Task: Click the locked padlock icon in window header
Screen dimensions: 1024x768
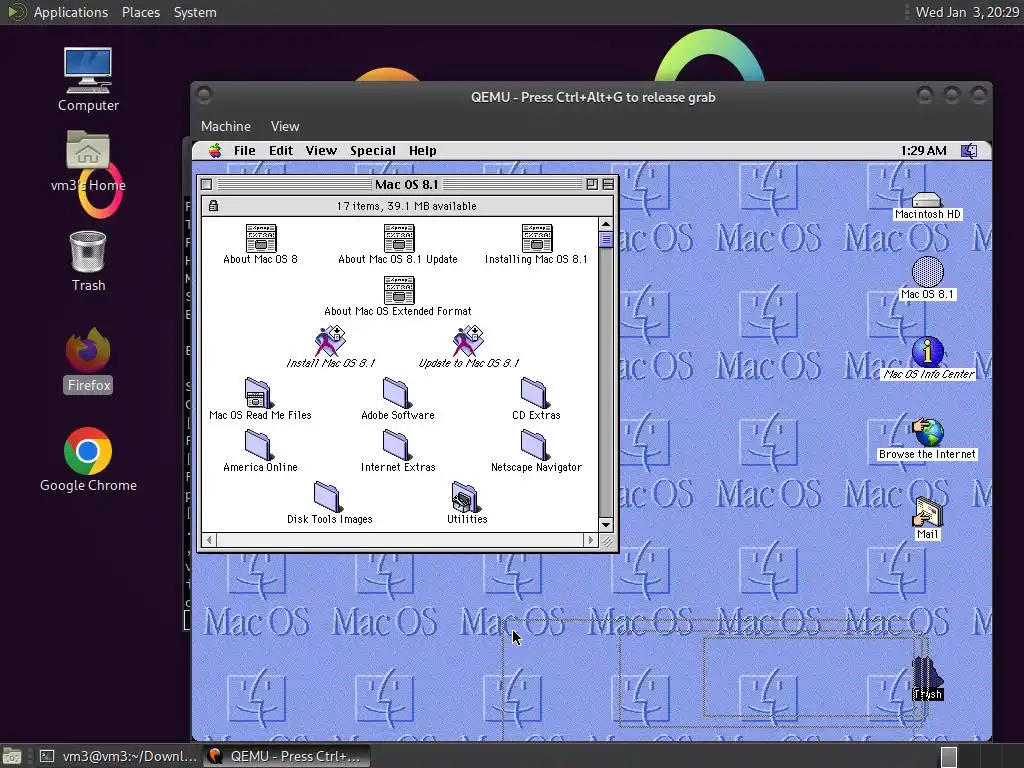Action: [213, 206]
